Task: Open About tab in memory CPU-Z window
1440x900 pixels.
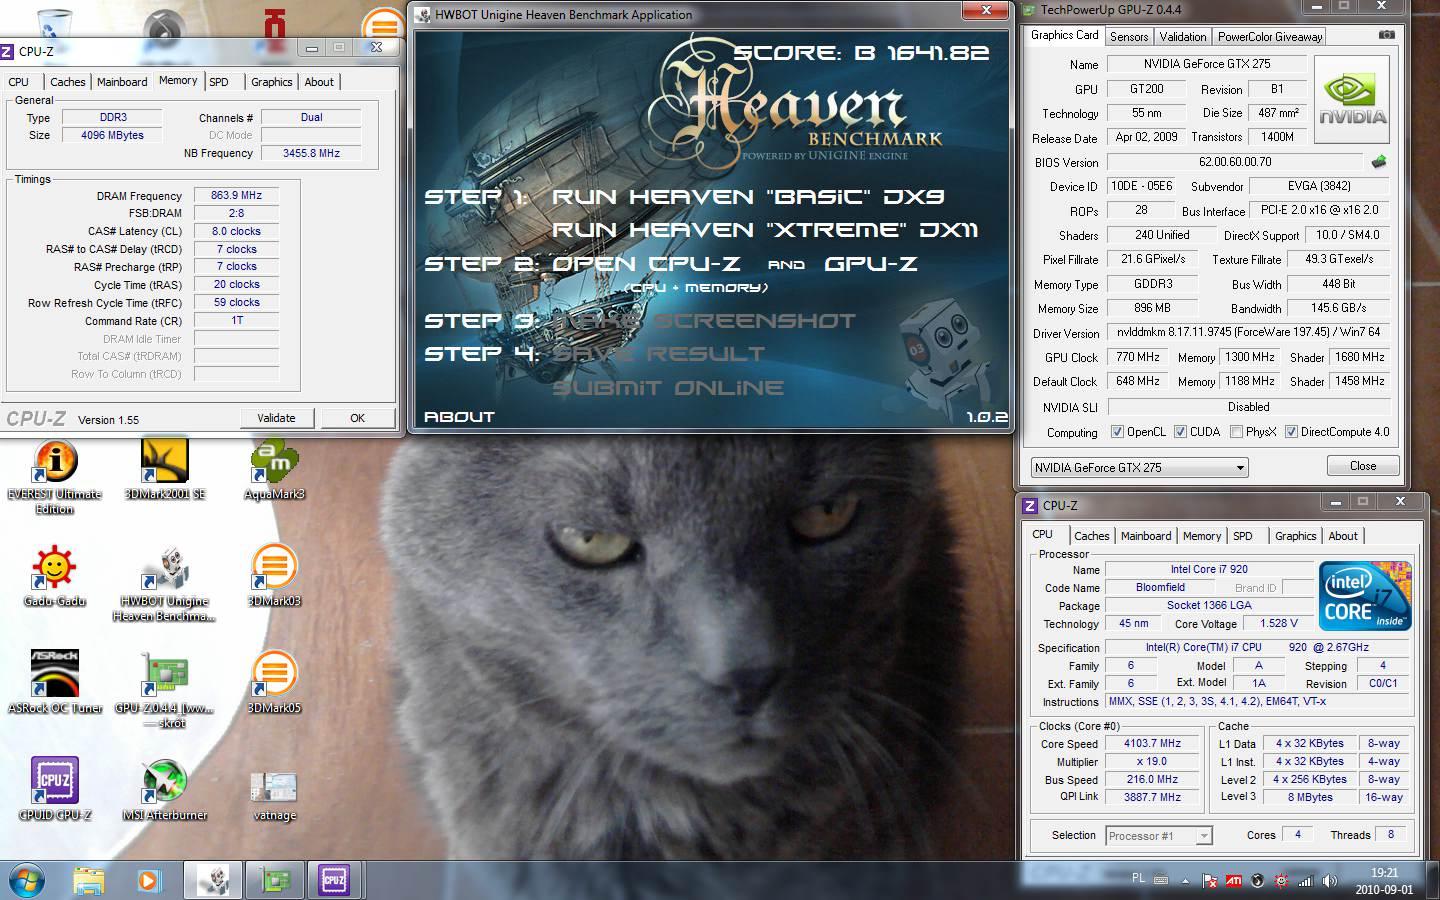Action: pyautogui.click(x=319, y=82)
